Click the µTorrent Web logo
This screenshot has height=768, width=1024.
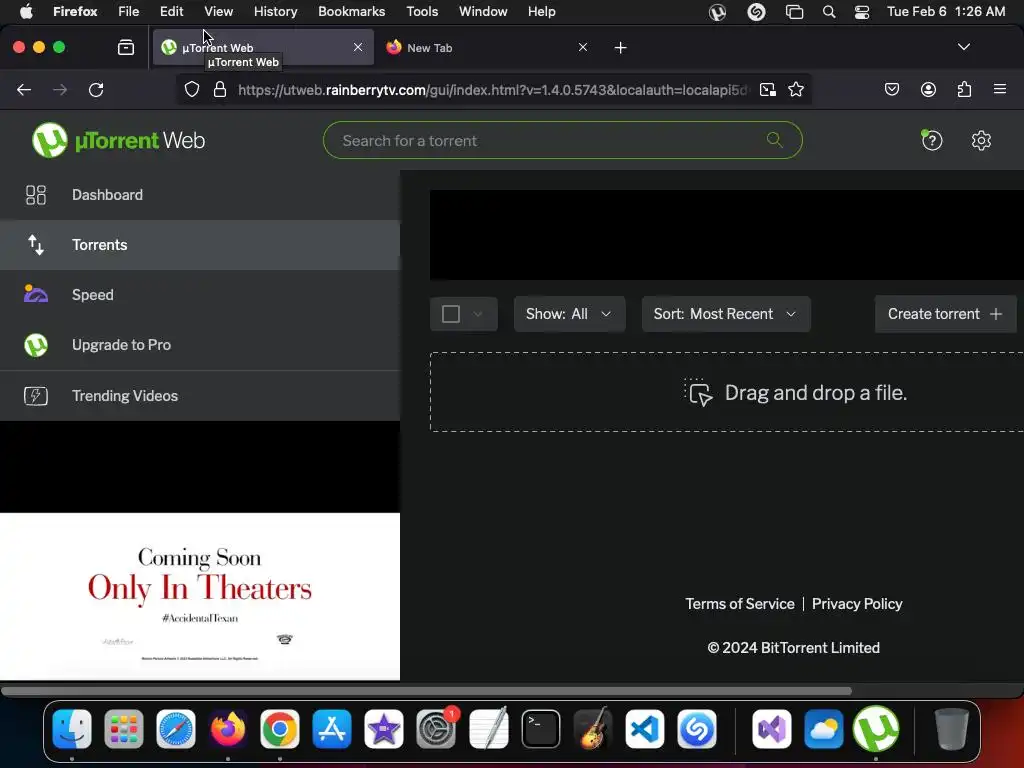pos(118,140)
